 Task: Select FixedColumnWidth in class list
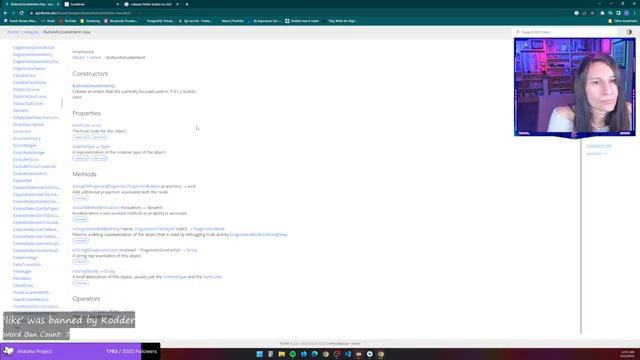click(x=31, y=293)
